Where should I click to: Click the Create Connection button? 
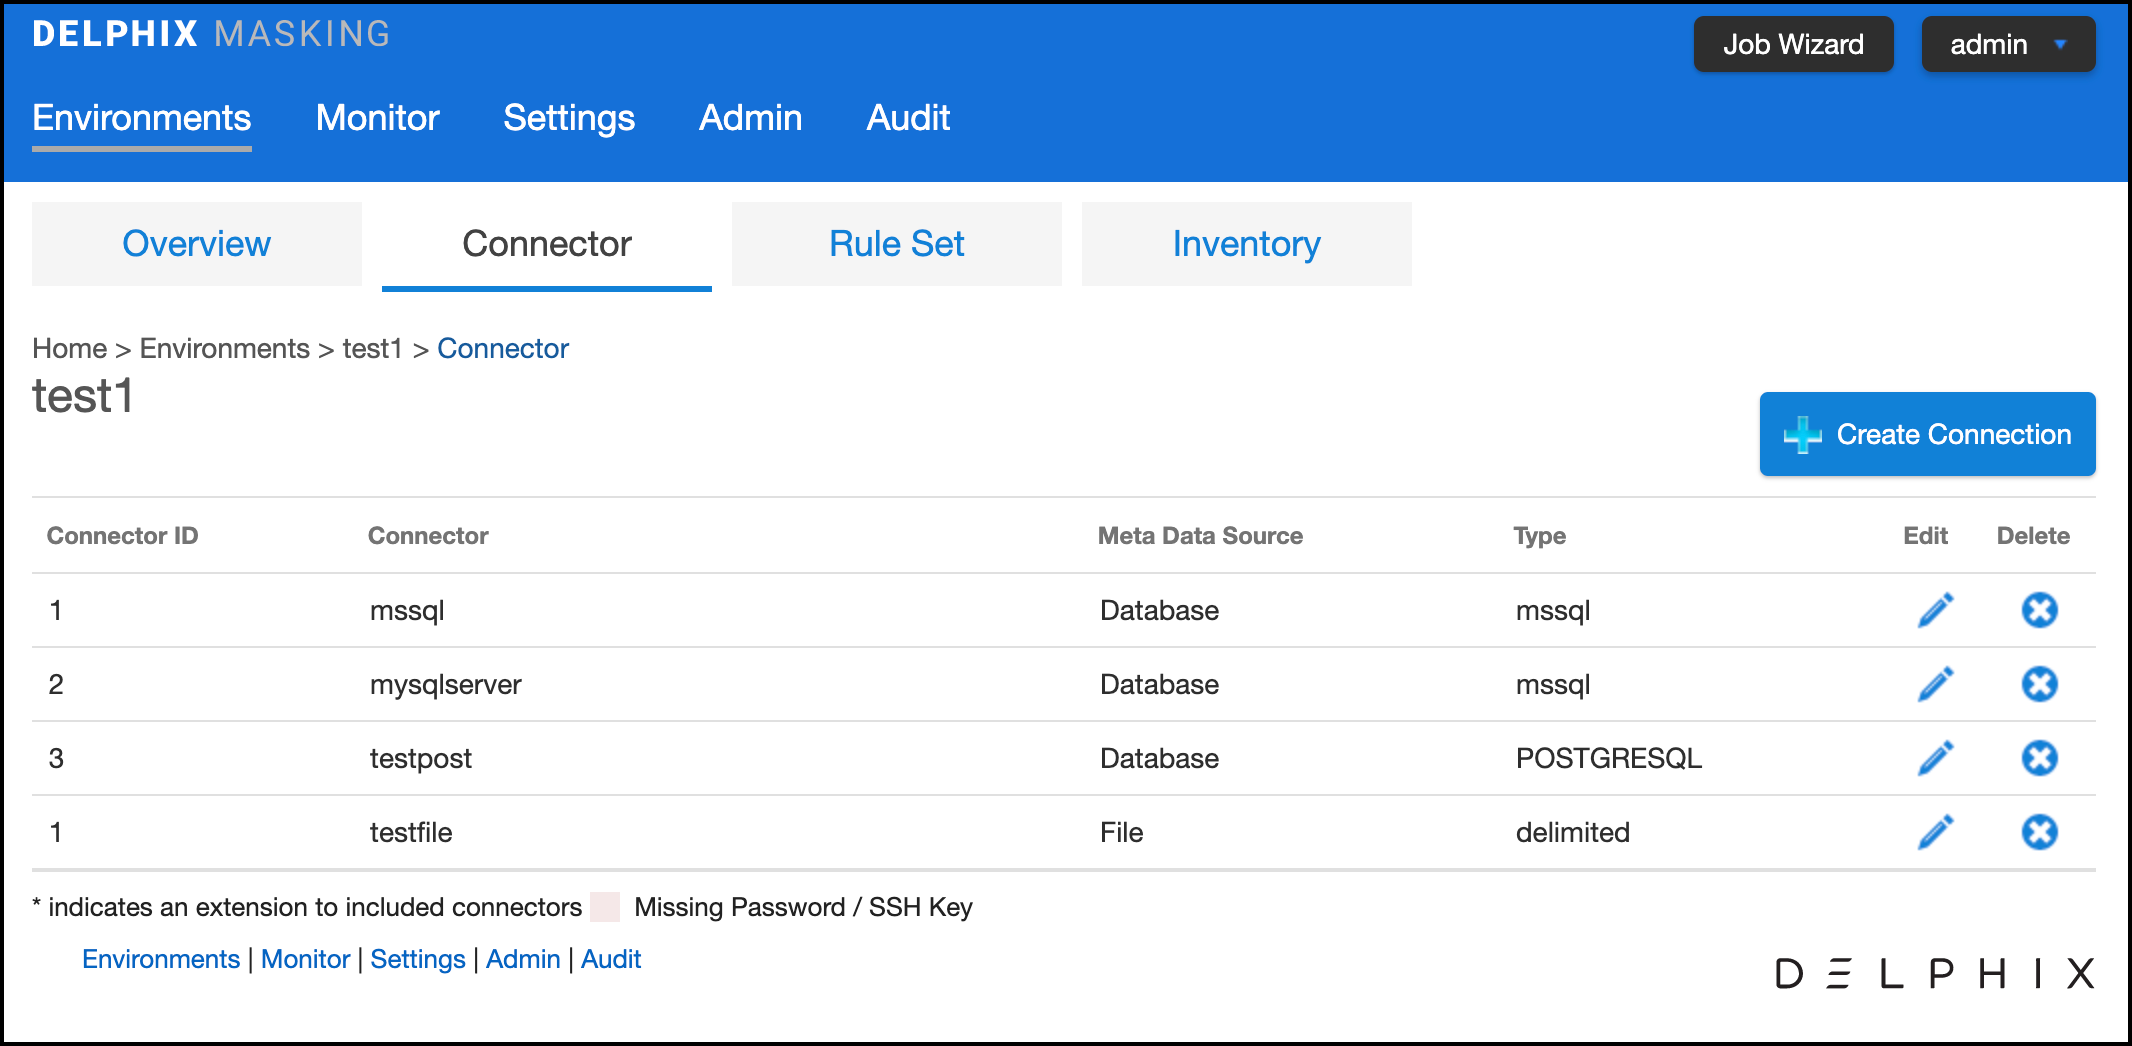click(x=1926, y=434)
